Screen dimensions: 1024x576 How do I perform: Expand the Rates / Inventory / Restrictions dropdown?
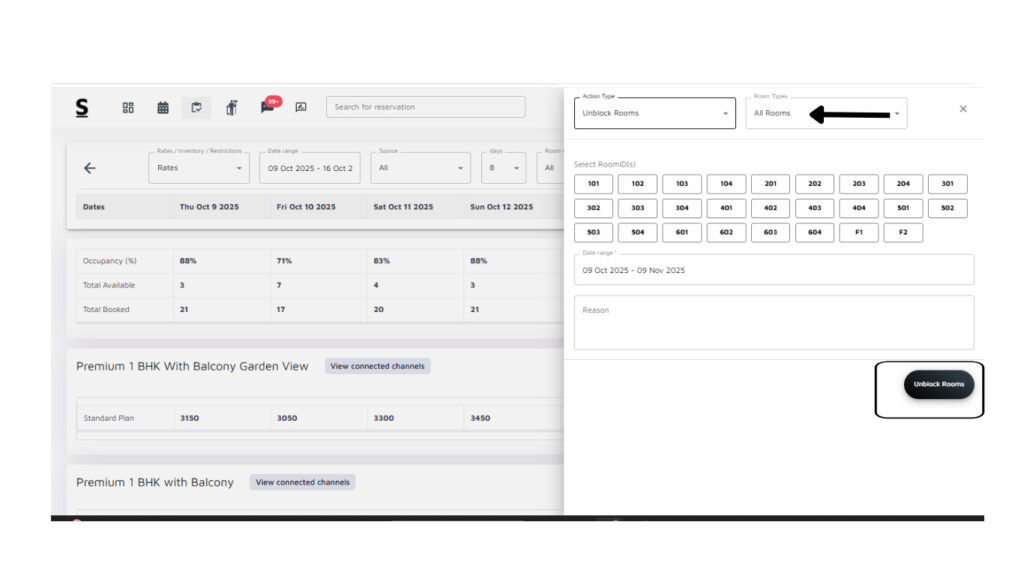(x=199, y=168)
